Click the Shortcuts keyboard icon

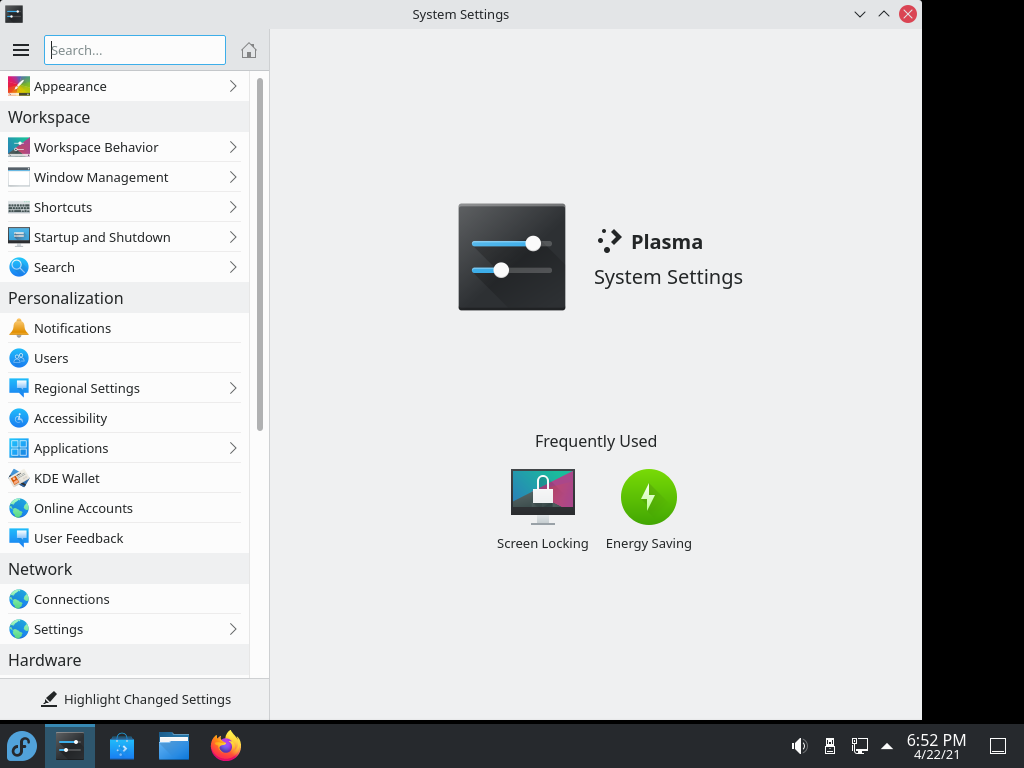click(x=19, y=207)
